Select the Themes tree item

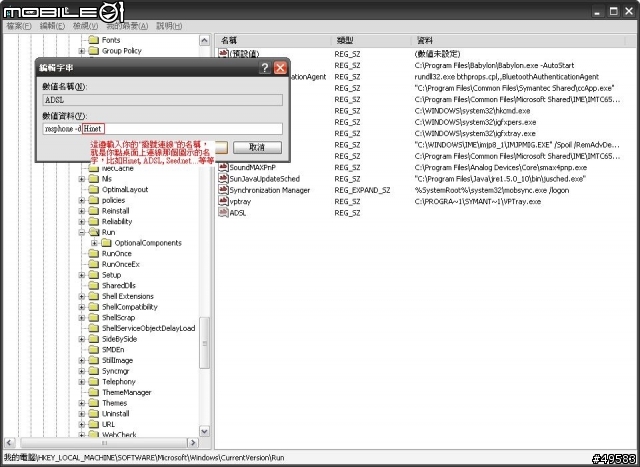coord(114,403)
